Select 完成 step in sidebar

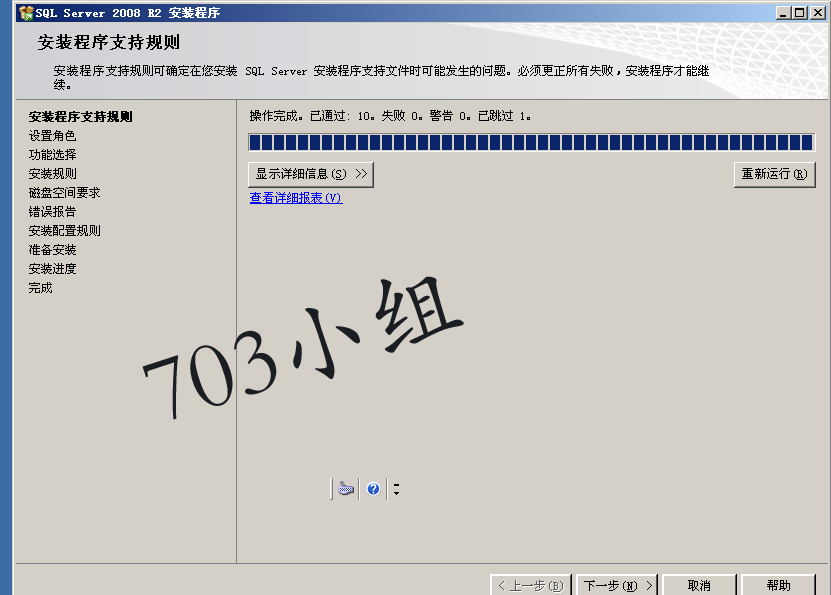[40, 288]
